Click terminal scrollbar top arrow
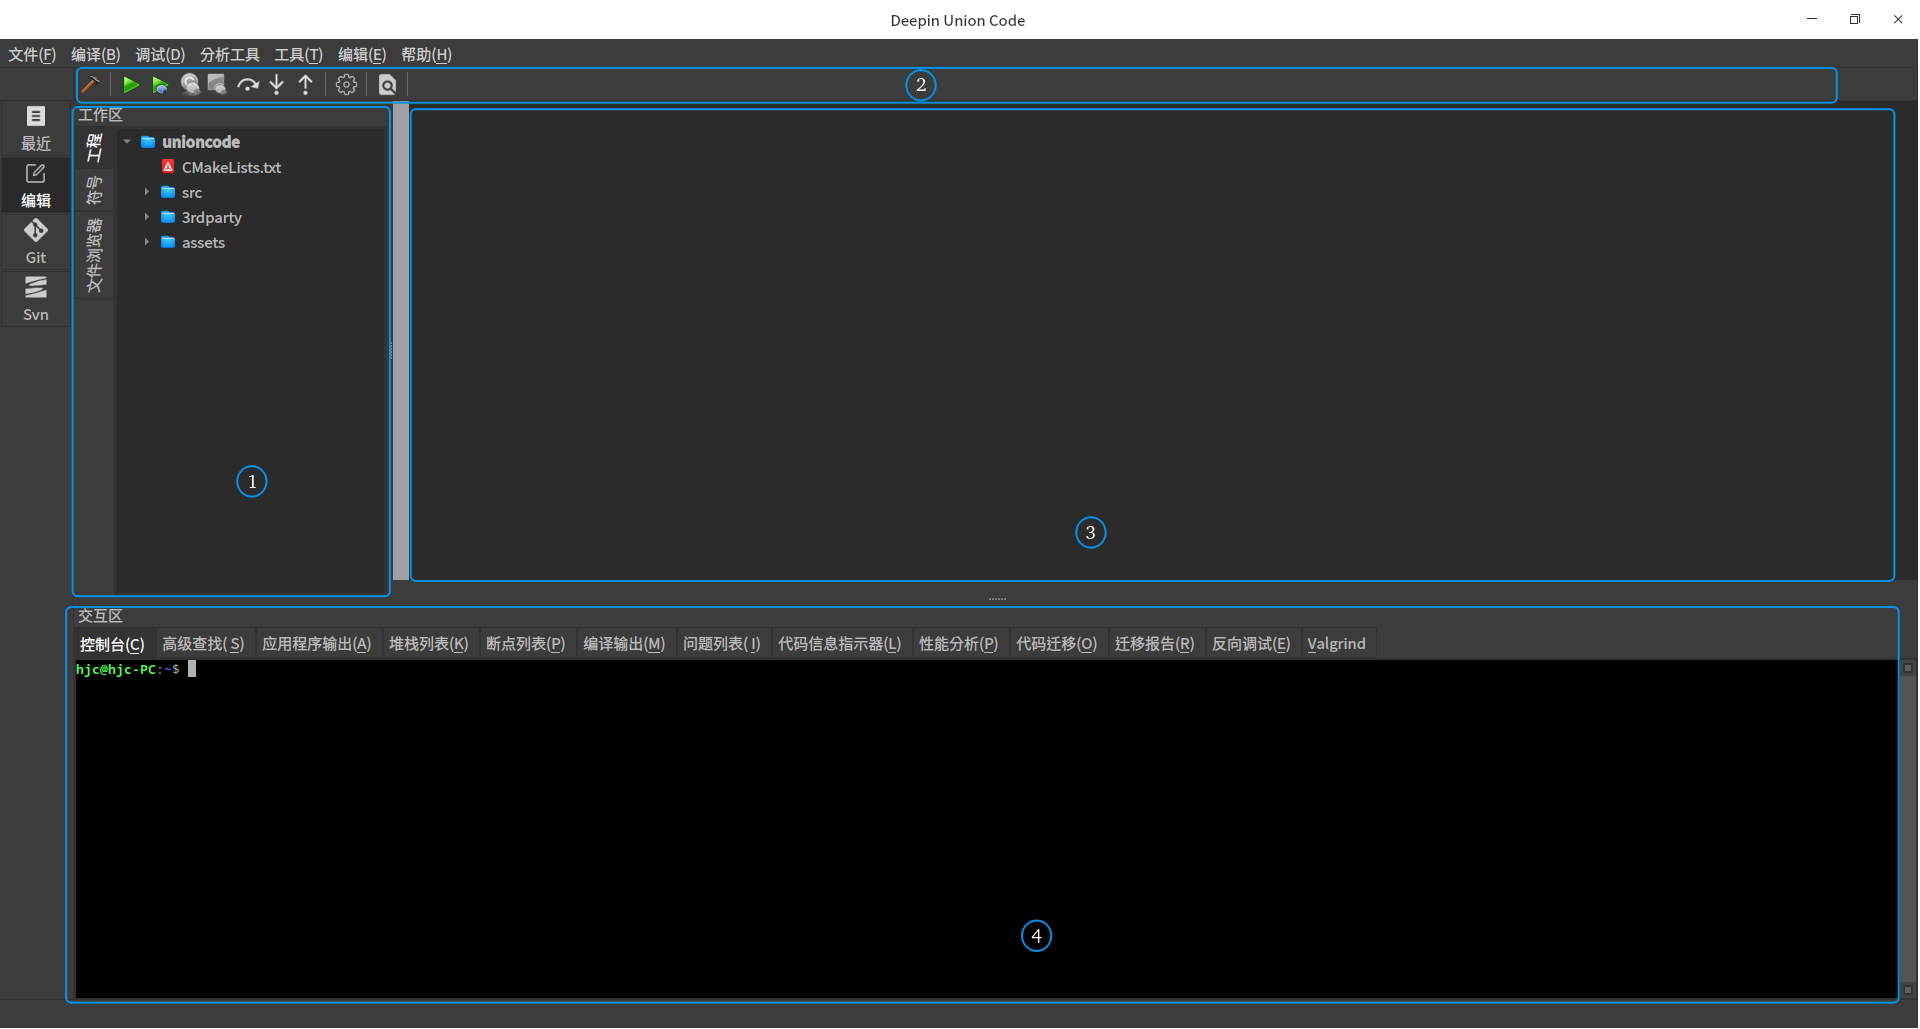Viewport: 1920px width, 1029px height. [x=1908, y=668]
